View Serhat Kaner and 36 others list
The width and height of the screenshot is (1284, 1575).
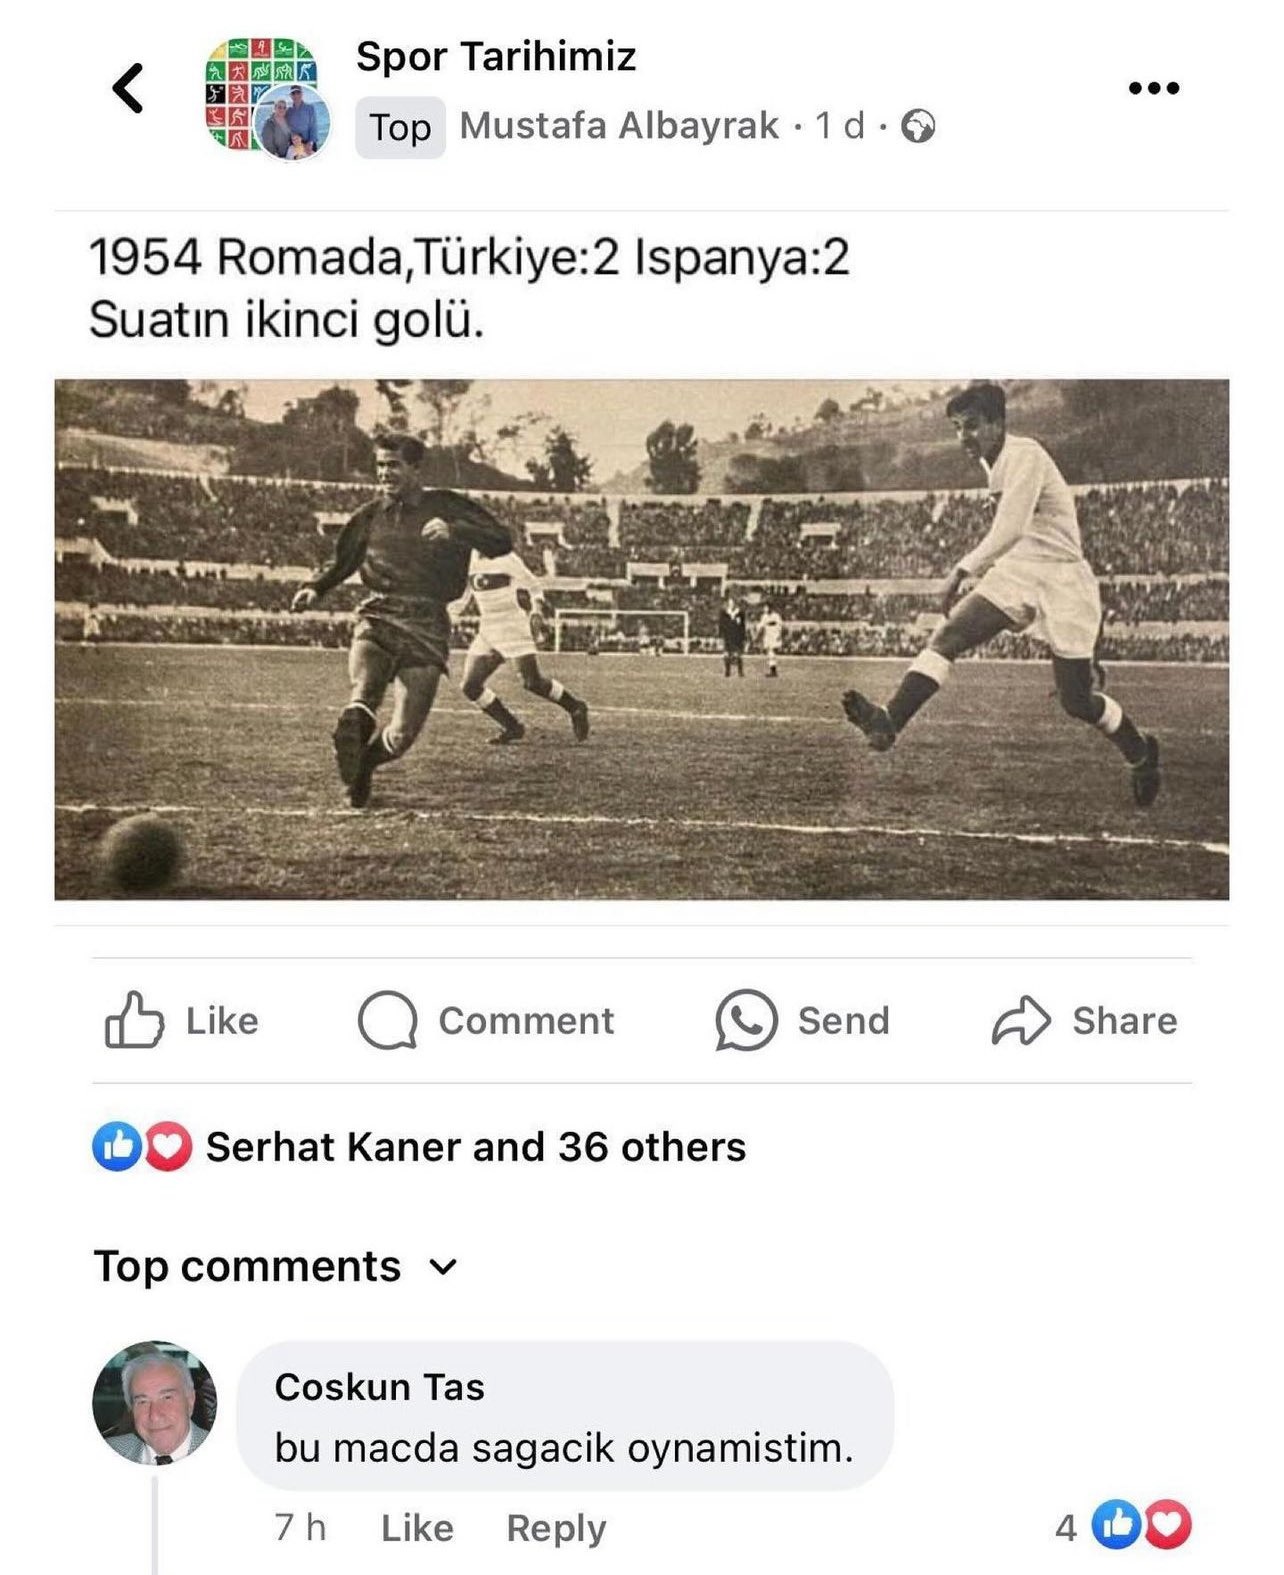(476, 1147)
